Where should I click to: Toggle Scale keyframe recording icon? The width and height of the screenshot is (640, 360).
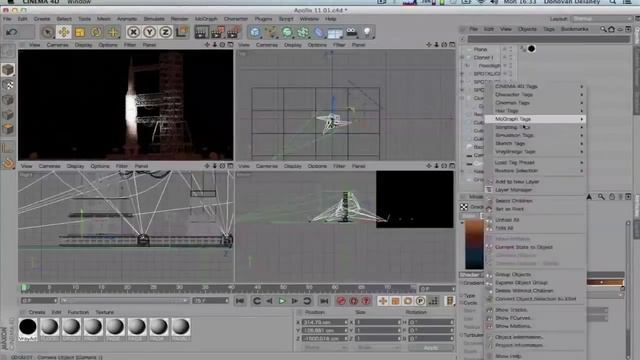click(x=395, y=301)
